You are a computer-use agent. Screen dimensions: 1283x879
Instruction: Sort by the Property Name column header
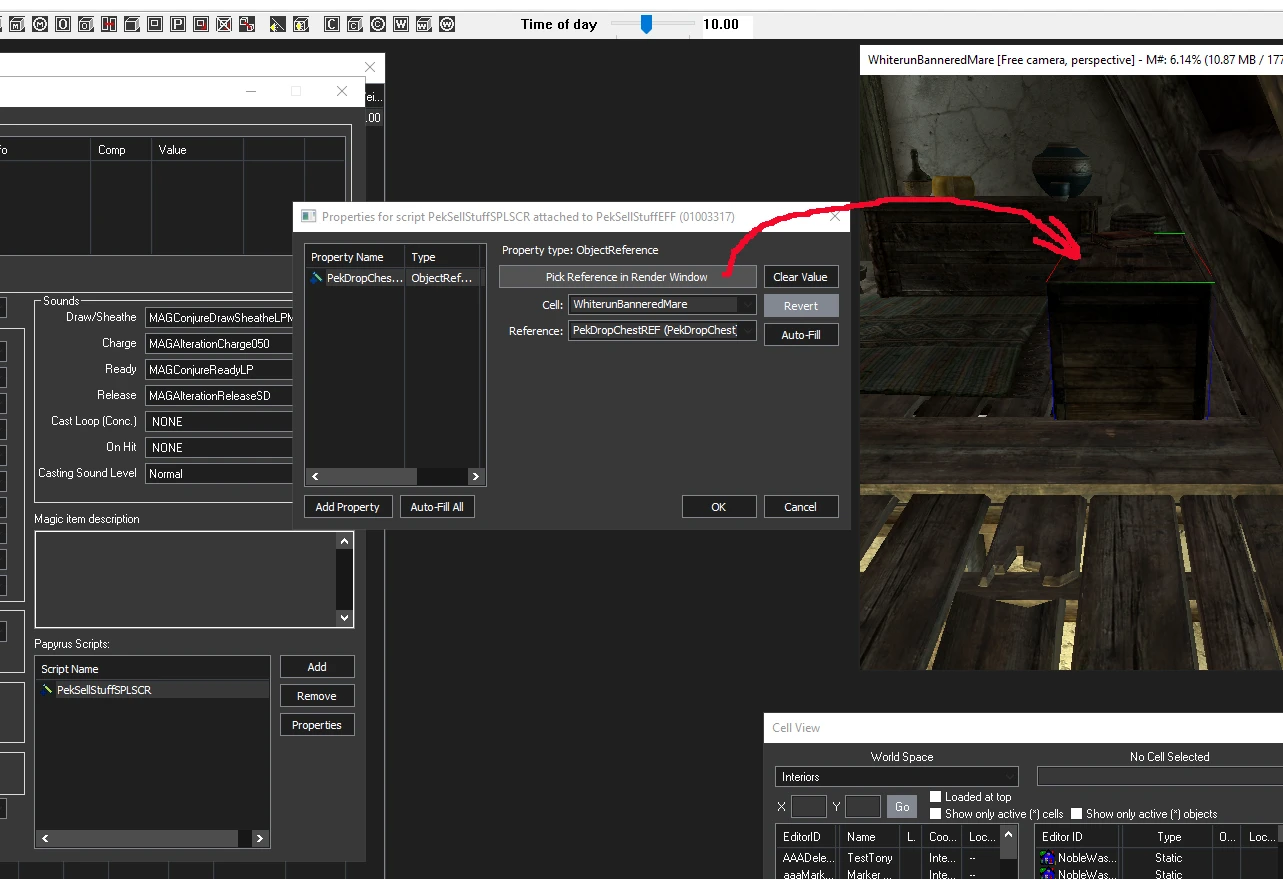pos(355,257)
